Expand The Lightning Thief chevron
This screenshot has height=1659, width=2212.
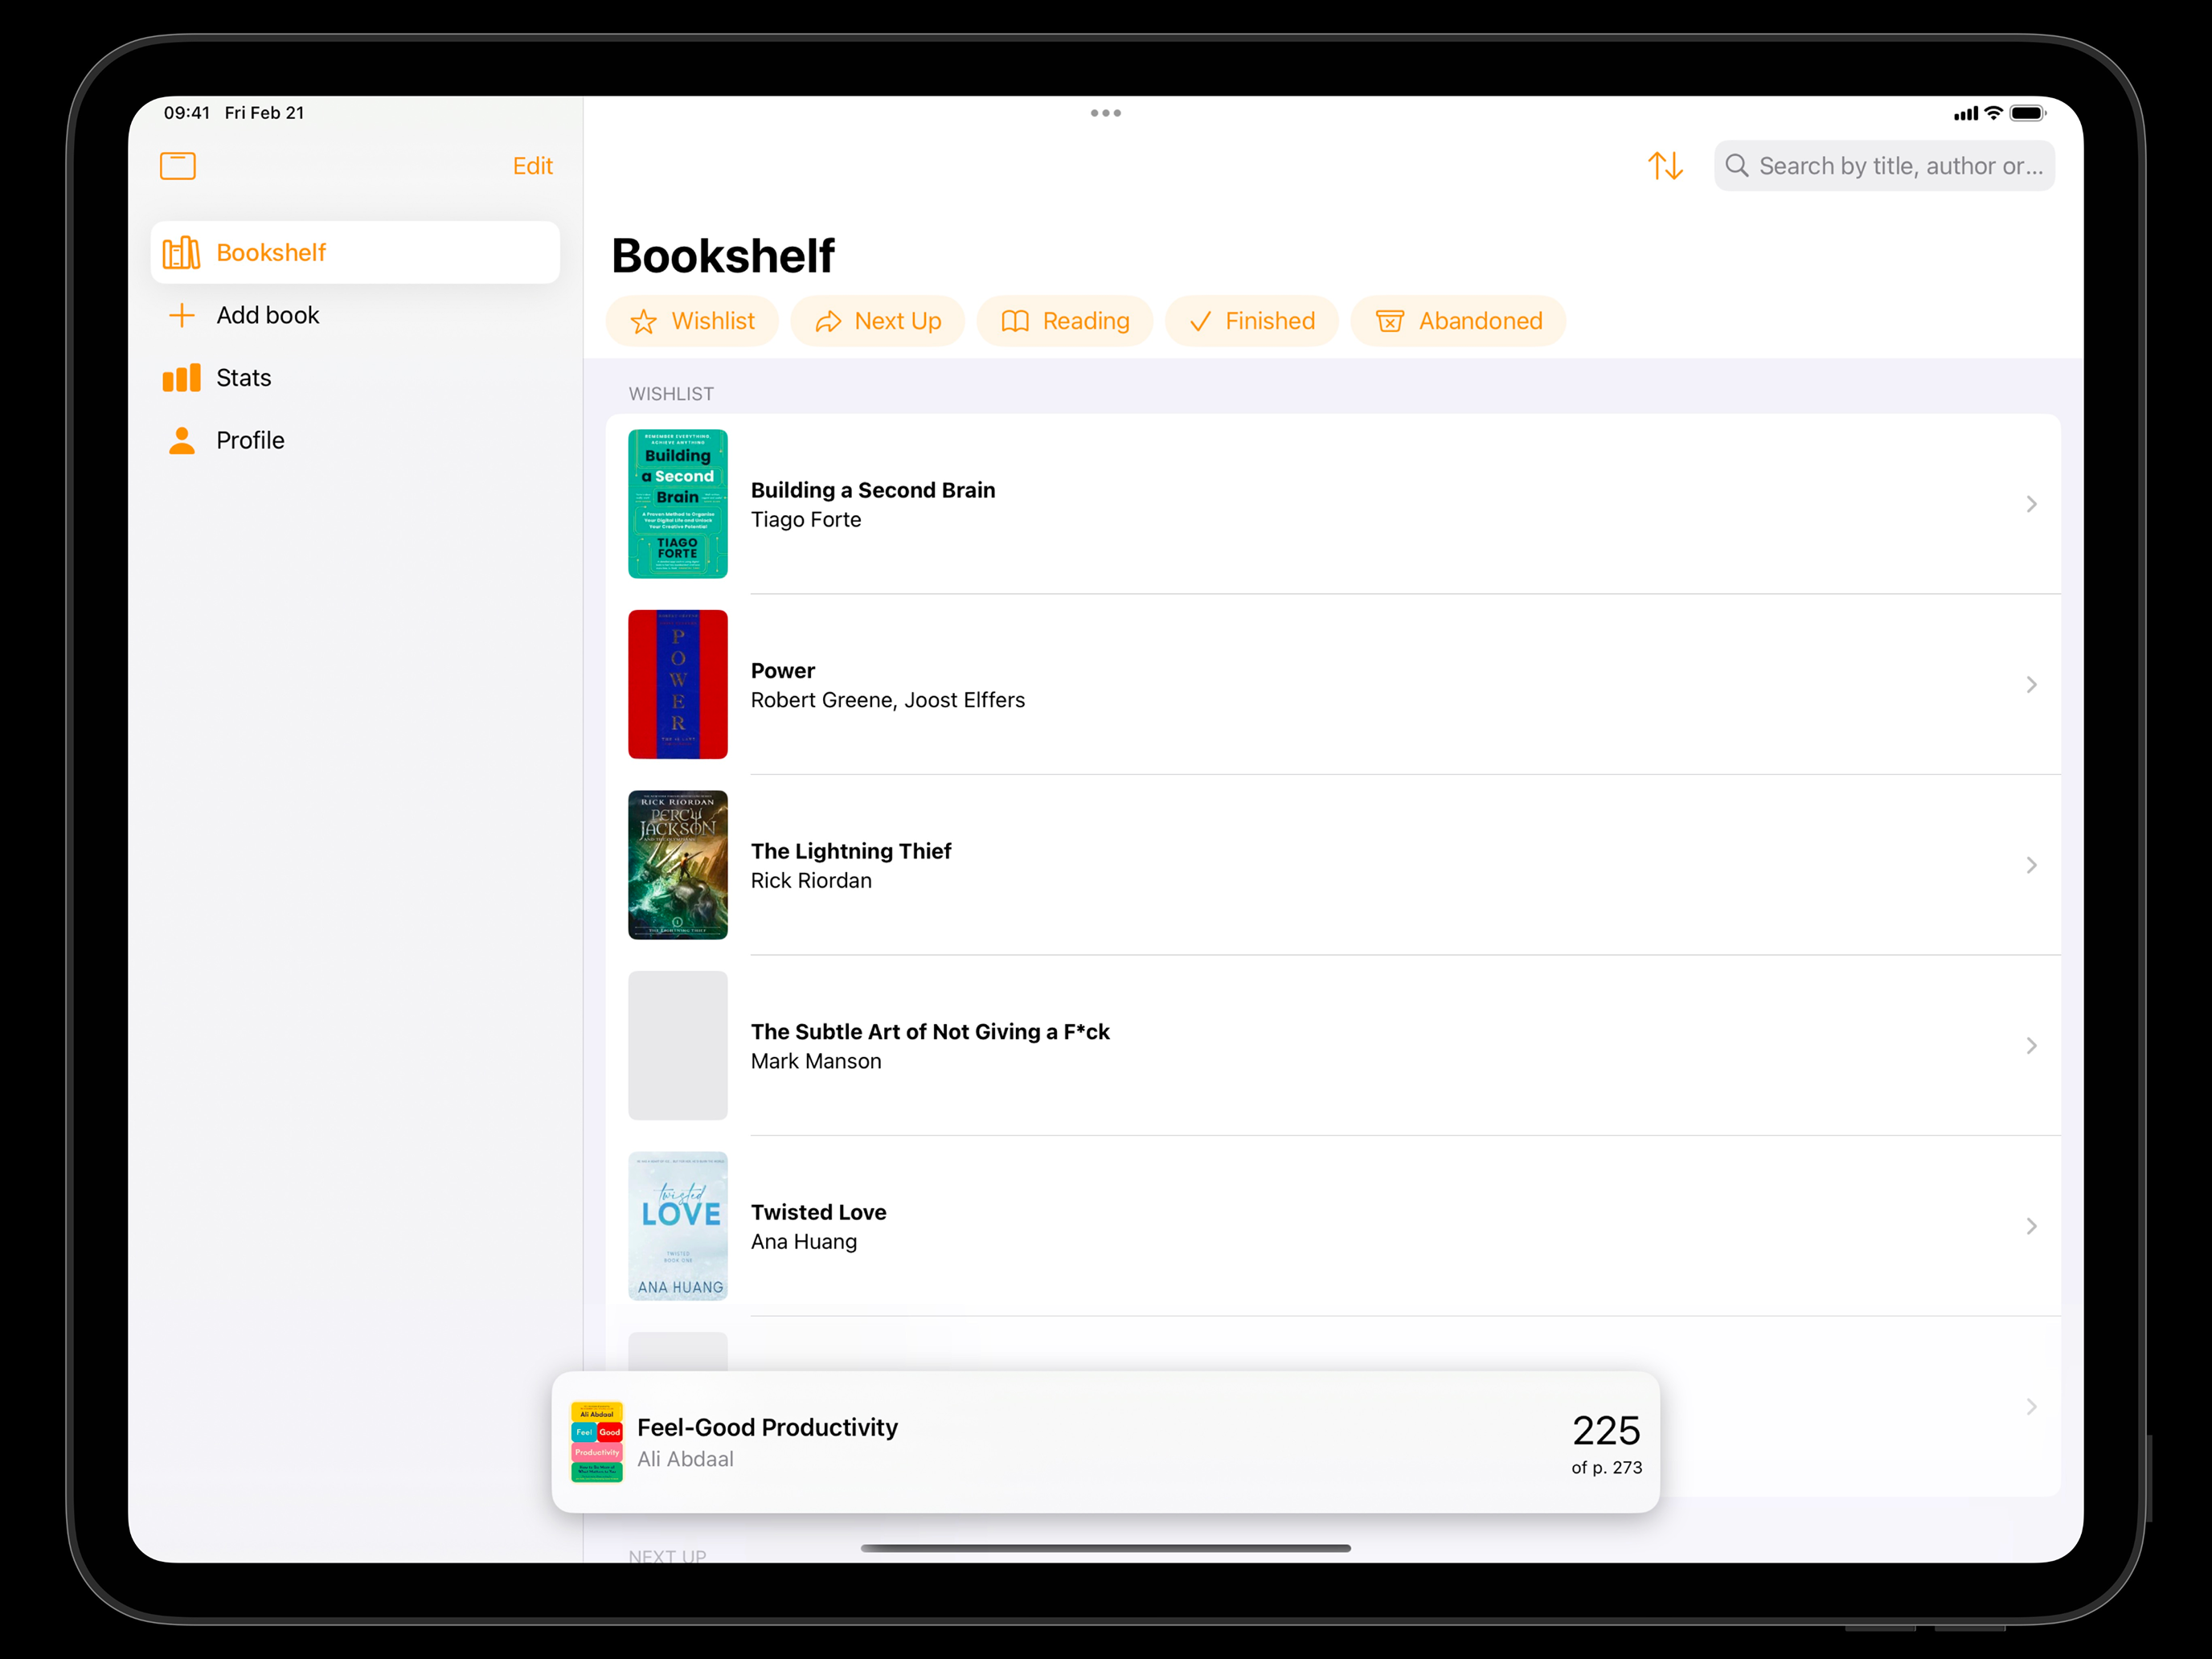(2031, 865)
